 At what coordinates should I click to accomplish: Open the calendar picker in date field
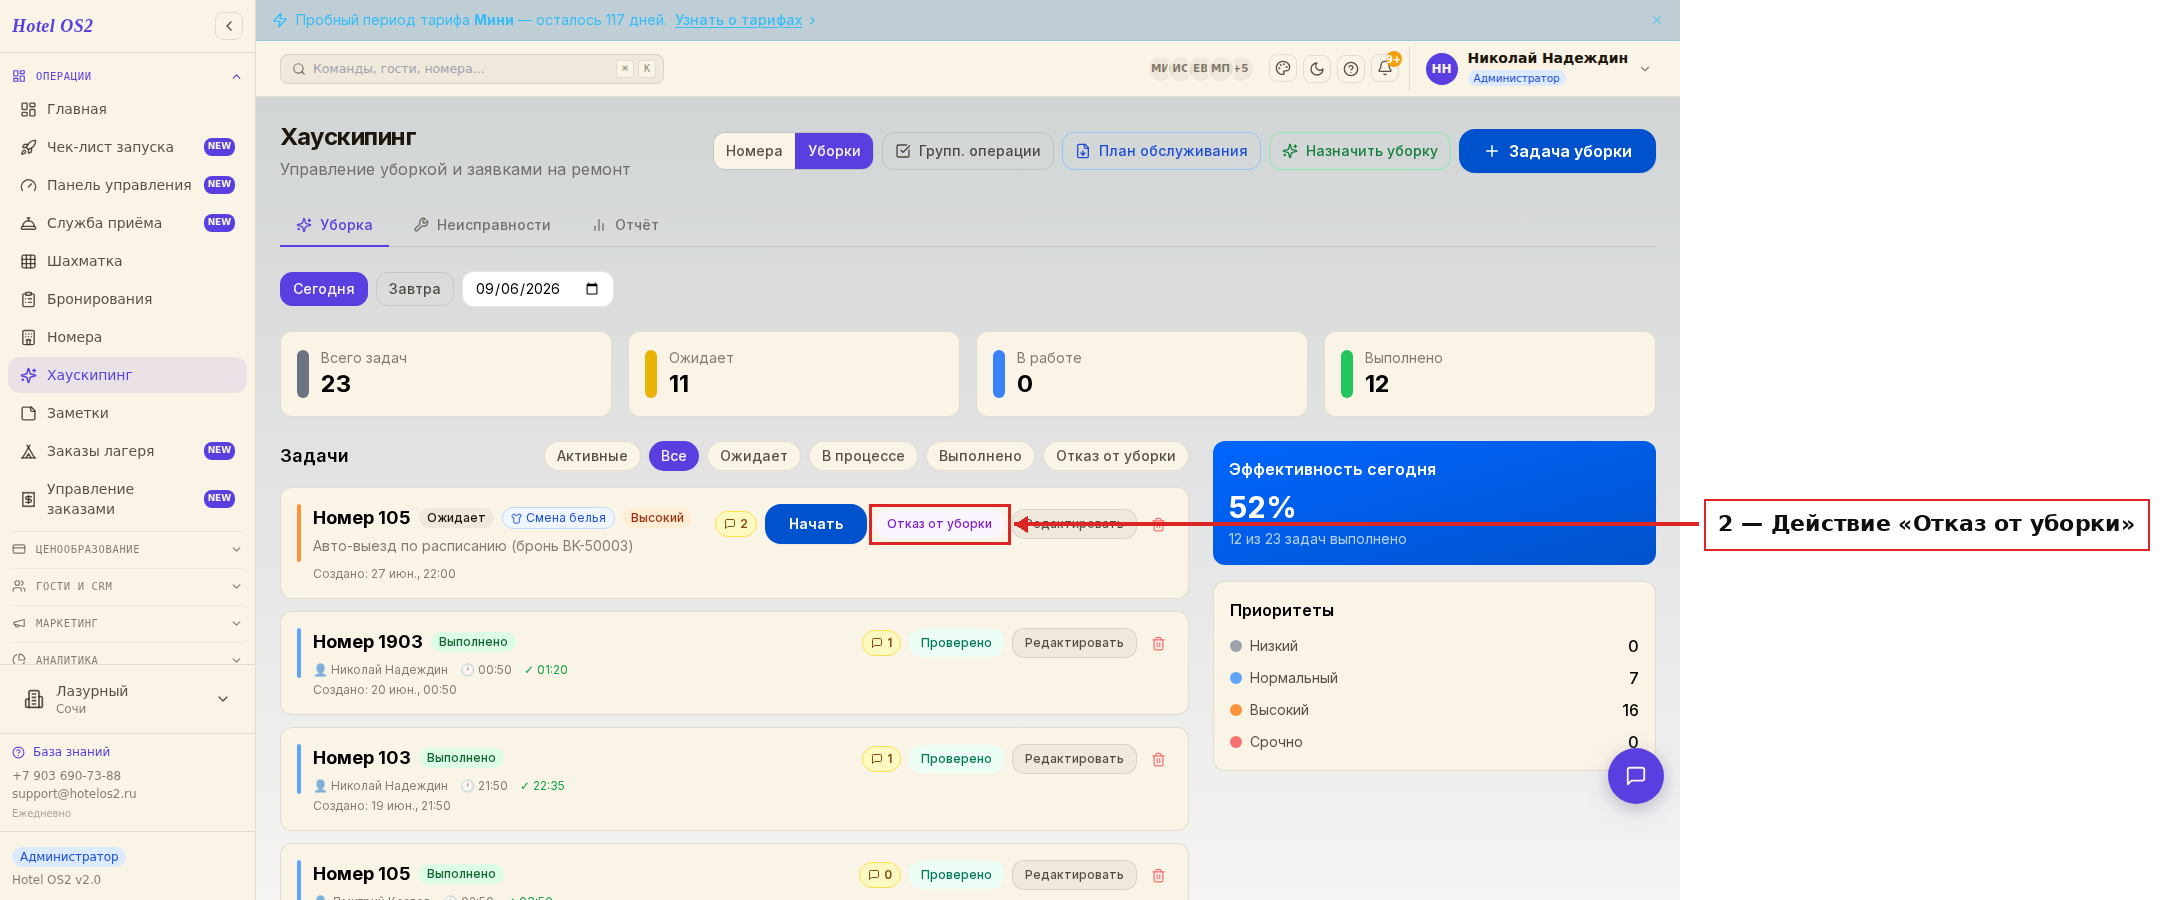[592, 289]
